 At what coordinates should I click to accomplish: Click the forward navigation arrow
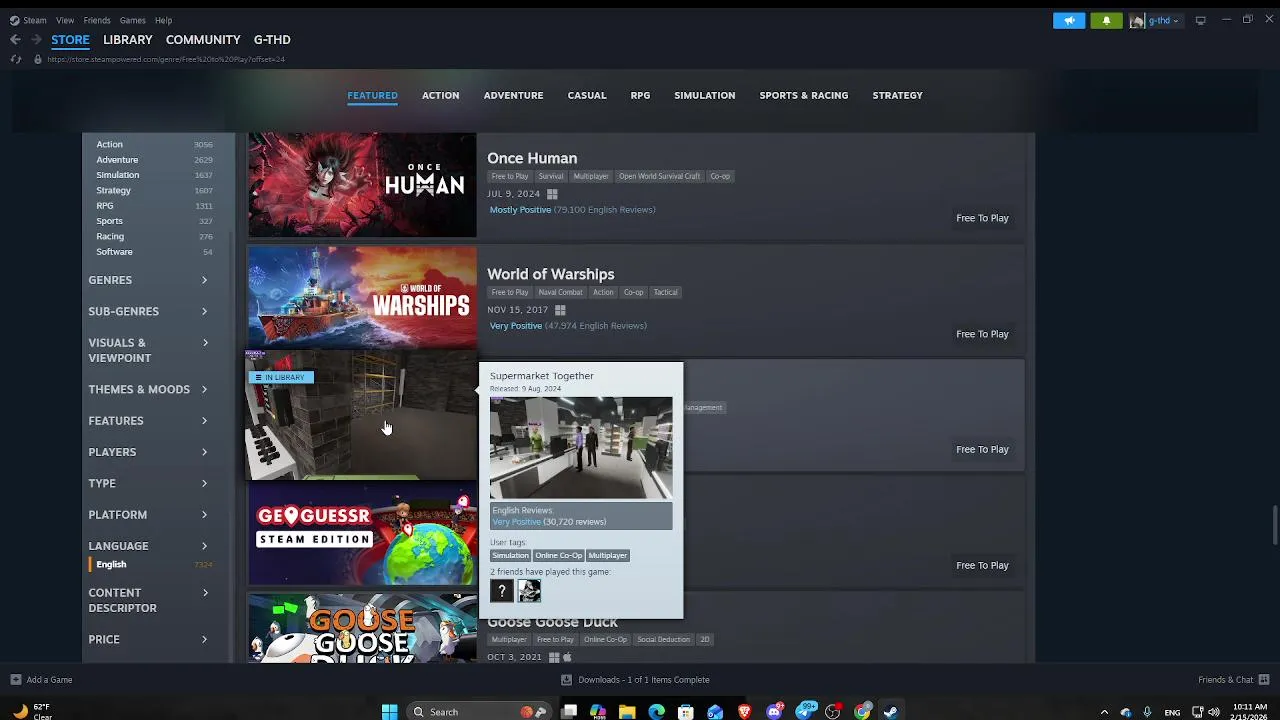coord(36,39)
